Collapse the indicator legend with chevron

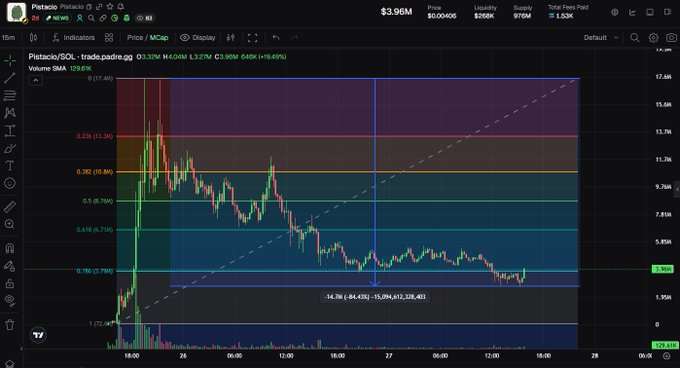pos(36,80)
